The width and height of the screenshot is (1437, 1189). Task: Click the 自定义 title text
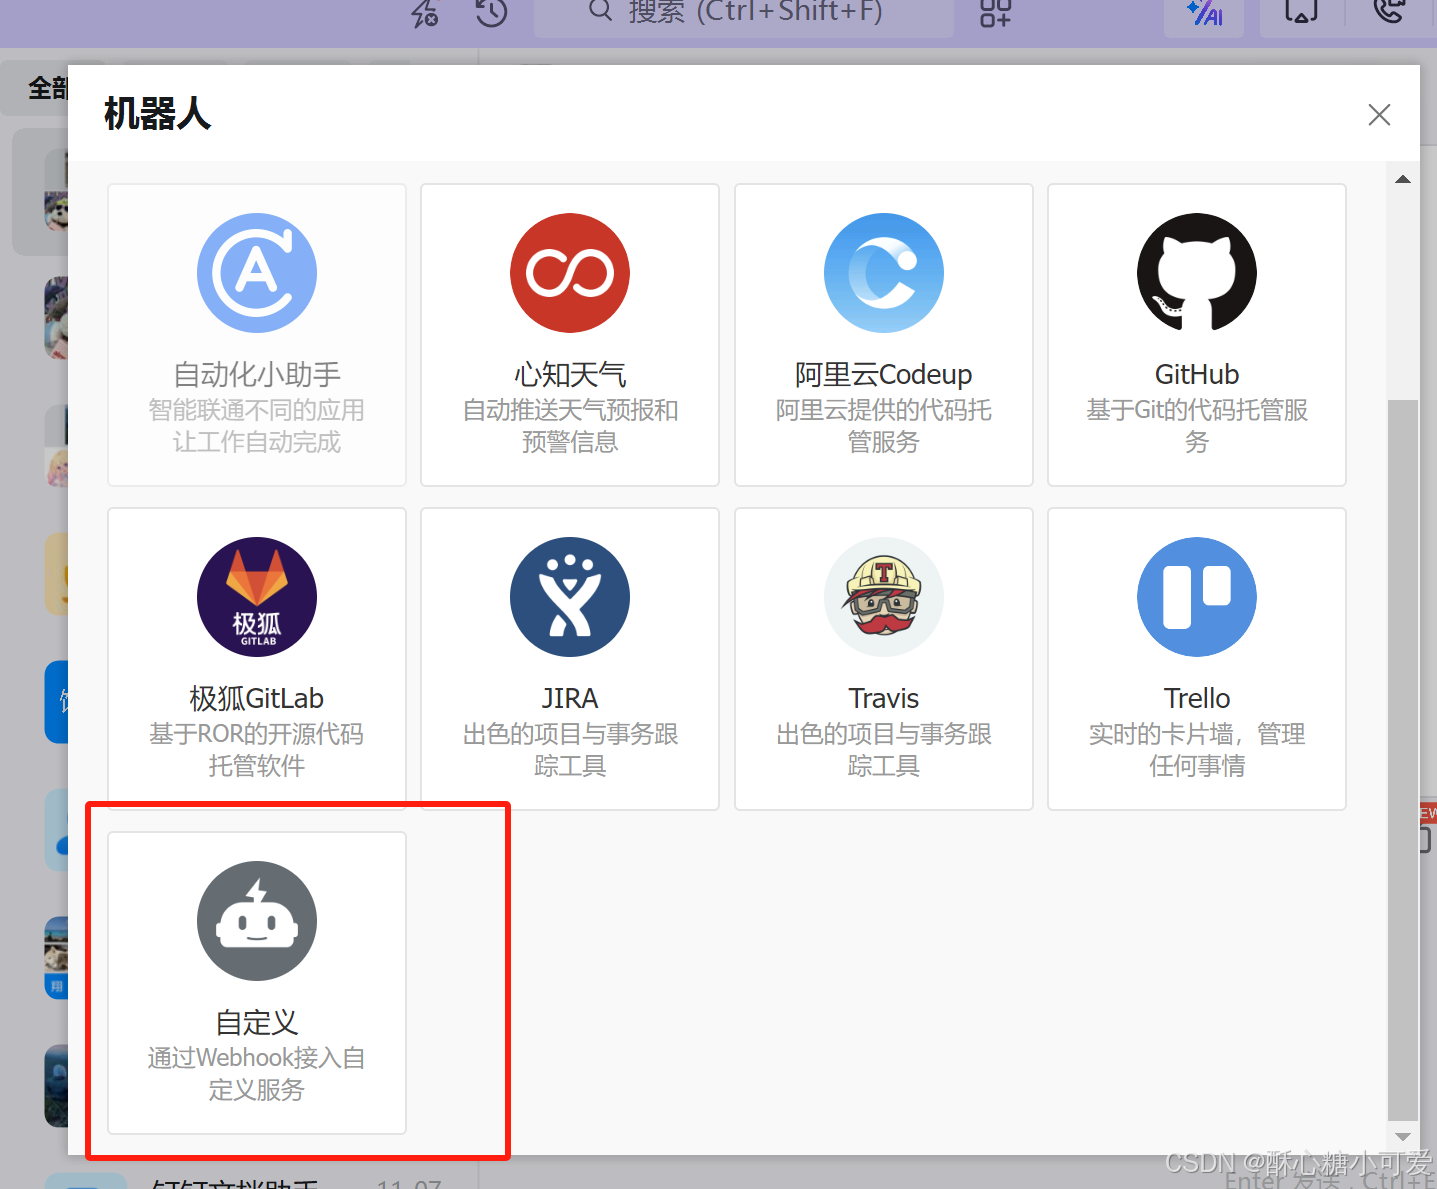257,1023
